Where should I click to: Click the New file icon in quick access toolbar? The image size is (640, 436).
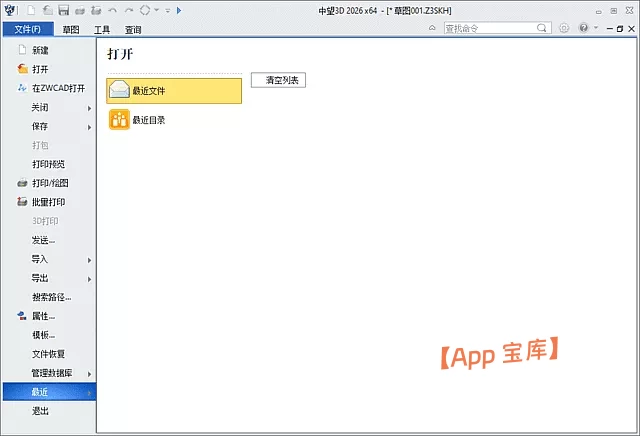pyautogui.click(x=32, y=10)
